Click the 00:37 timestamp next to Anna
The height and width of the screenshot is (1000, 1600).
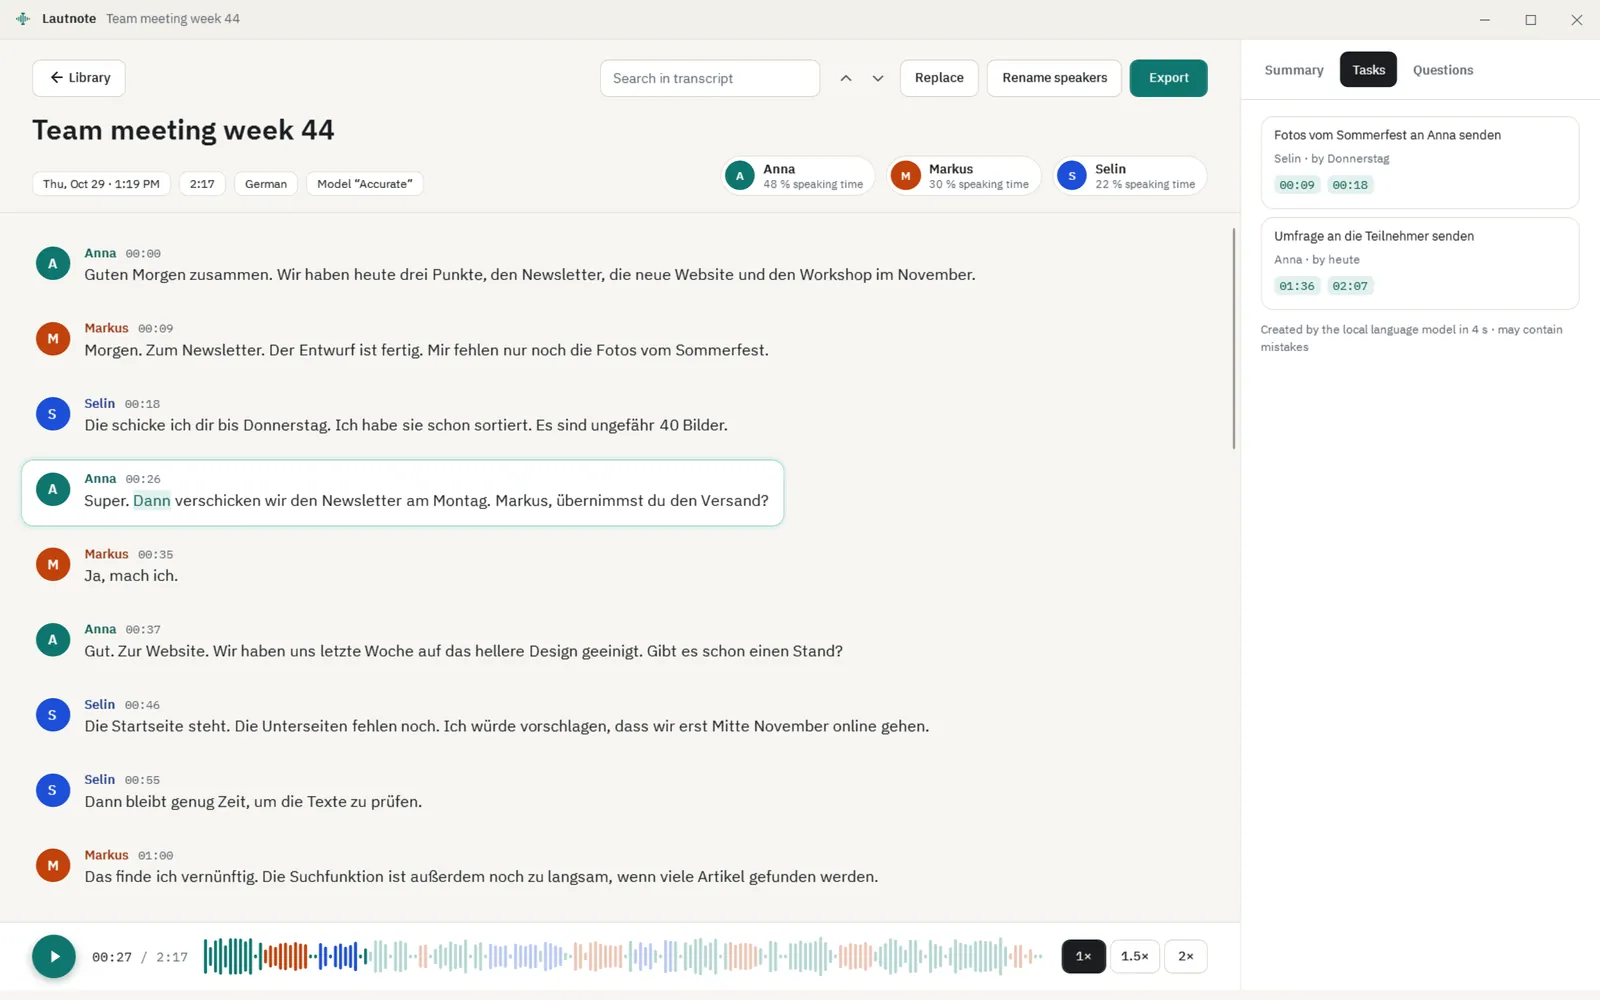coord(143,630)
